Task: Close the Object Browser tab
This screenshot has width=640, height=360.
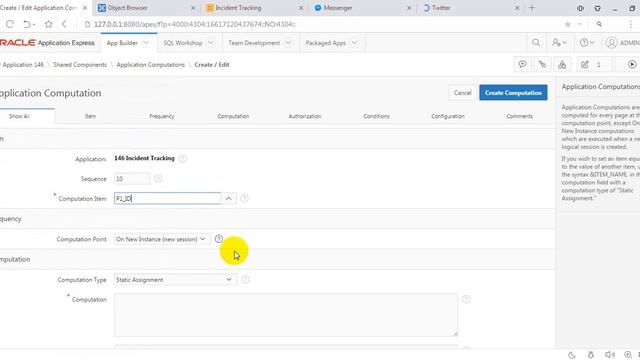Action: [x=193, y=8]
